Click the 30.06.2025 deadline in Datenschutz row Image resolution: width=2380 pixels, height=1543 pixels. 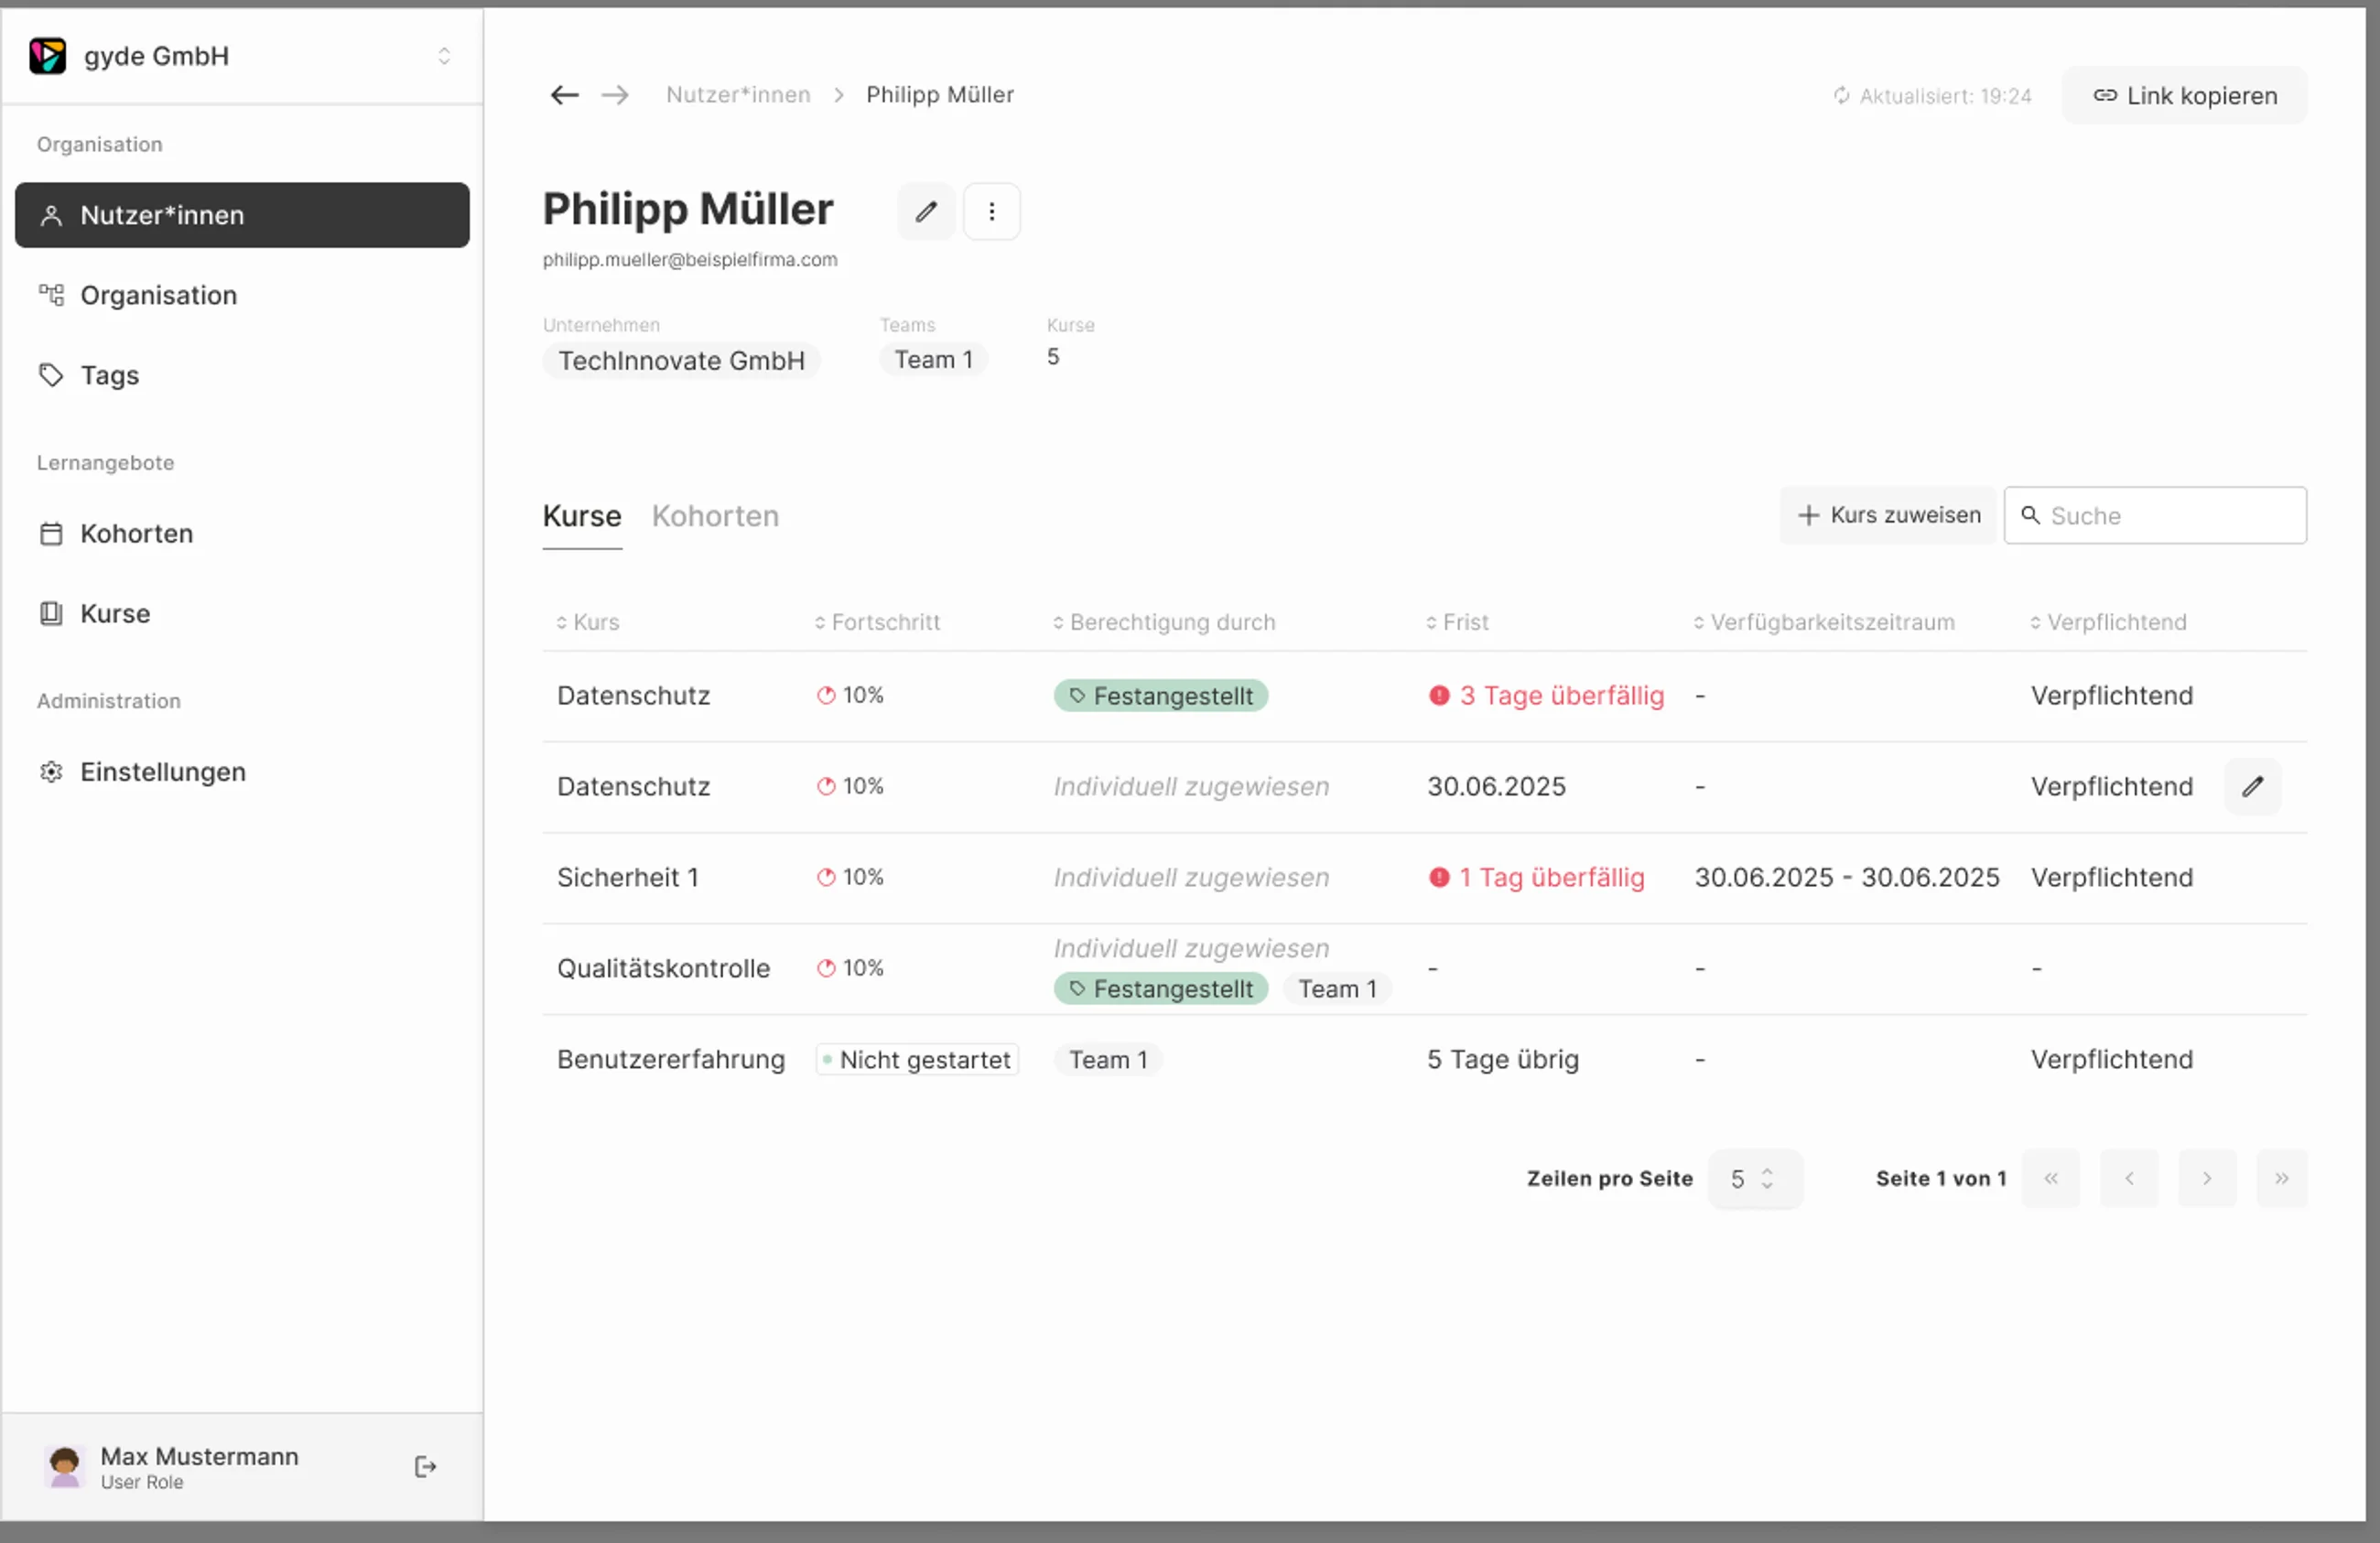tap(1496, 786)
